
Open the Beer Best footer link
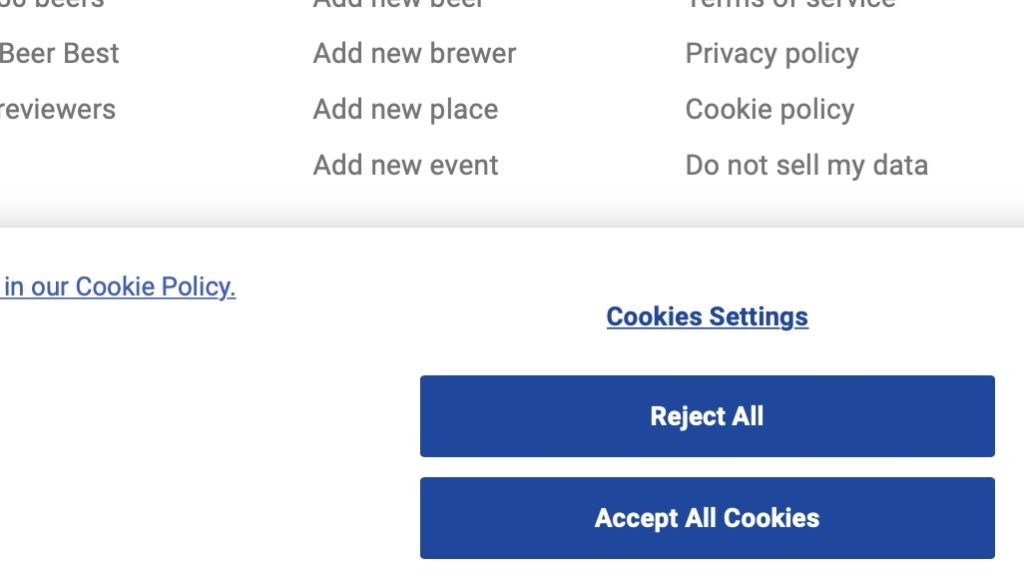click(x=59, y=54)
